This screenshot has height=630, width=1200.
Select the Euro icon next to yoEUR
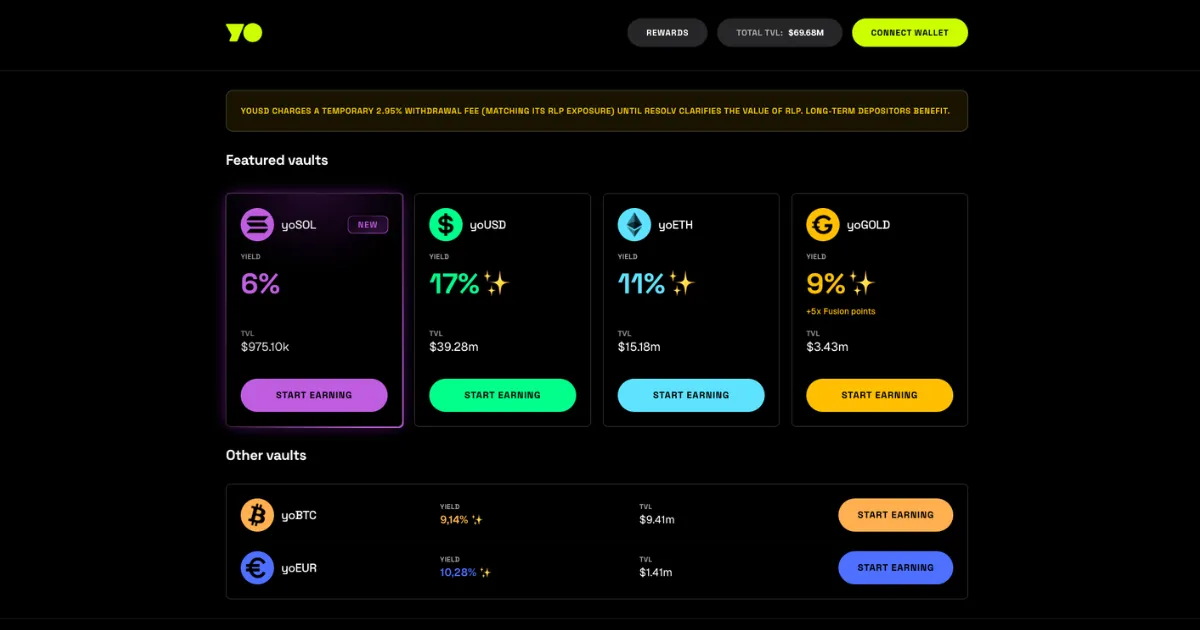257,567
